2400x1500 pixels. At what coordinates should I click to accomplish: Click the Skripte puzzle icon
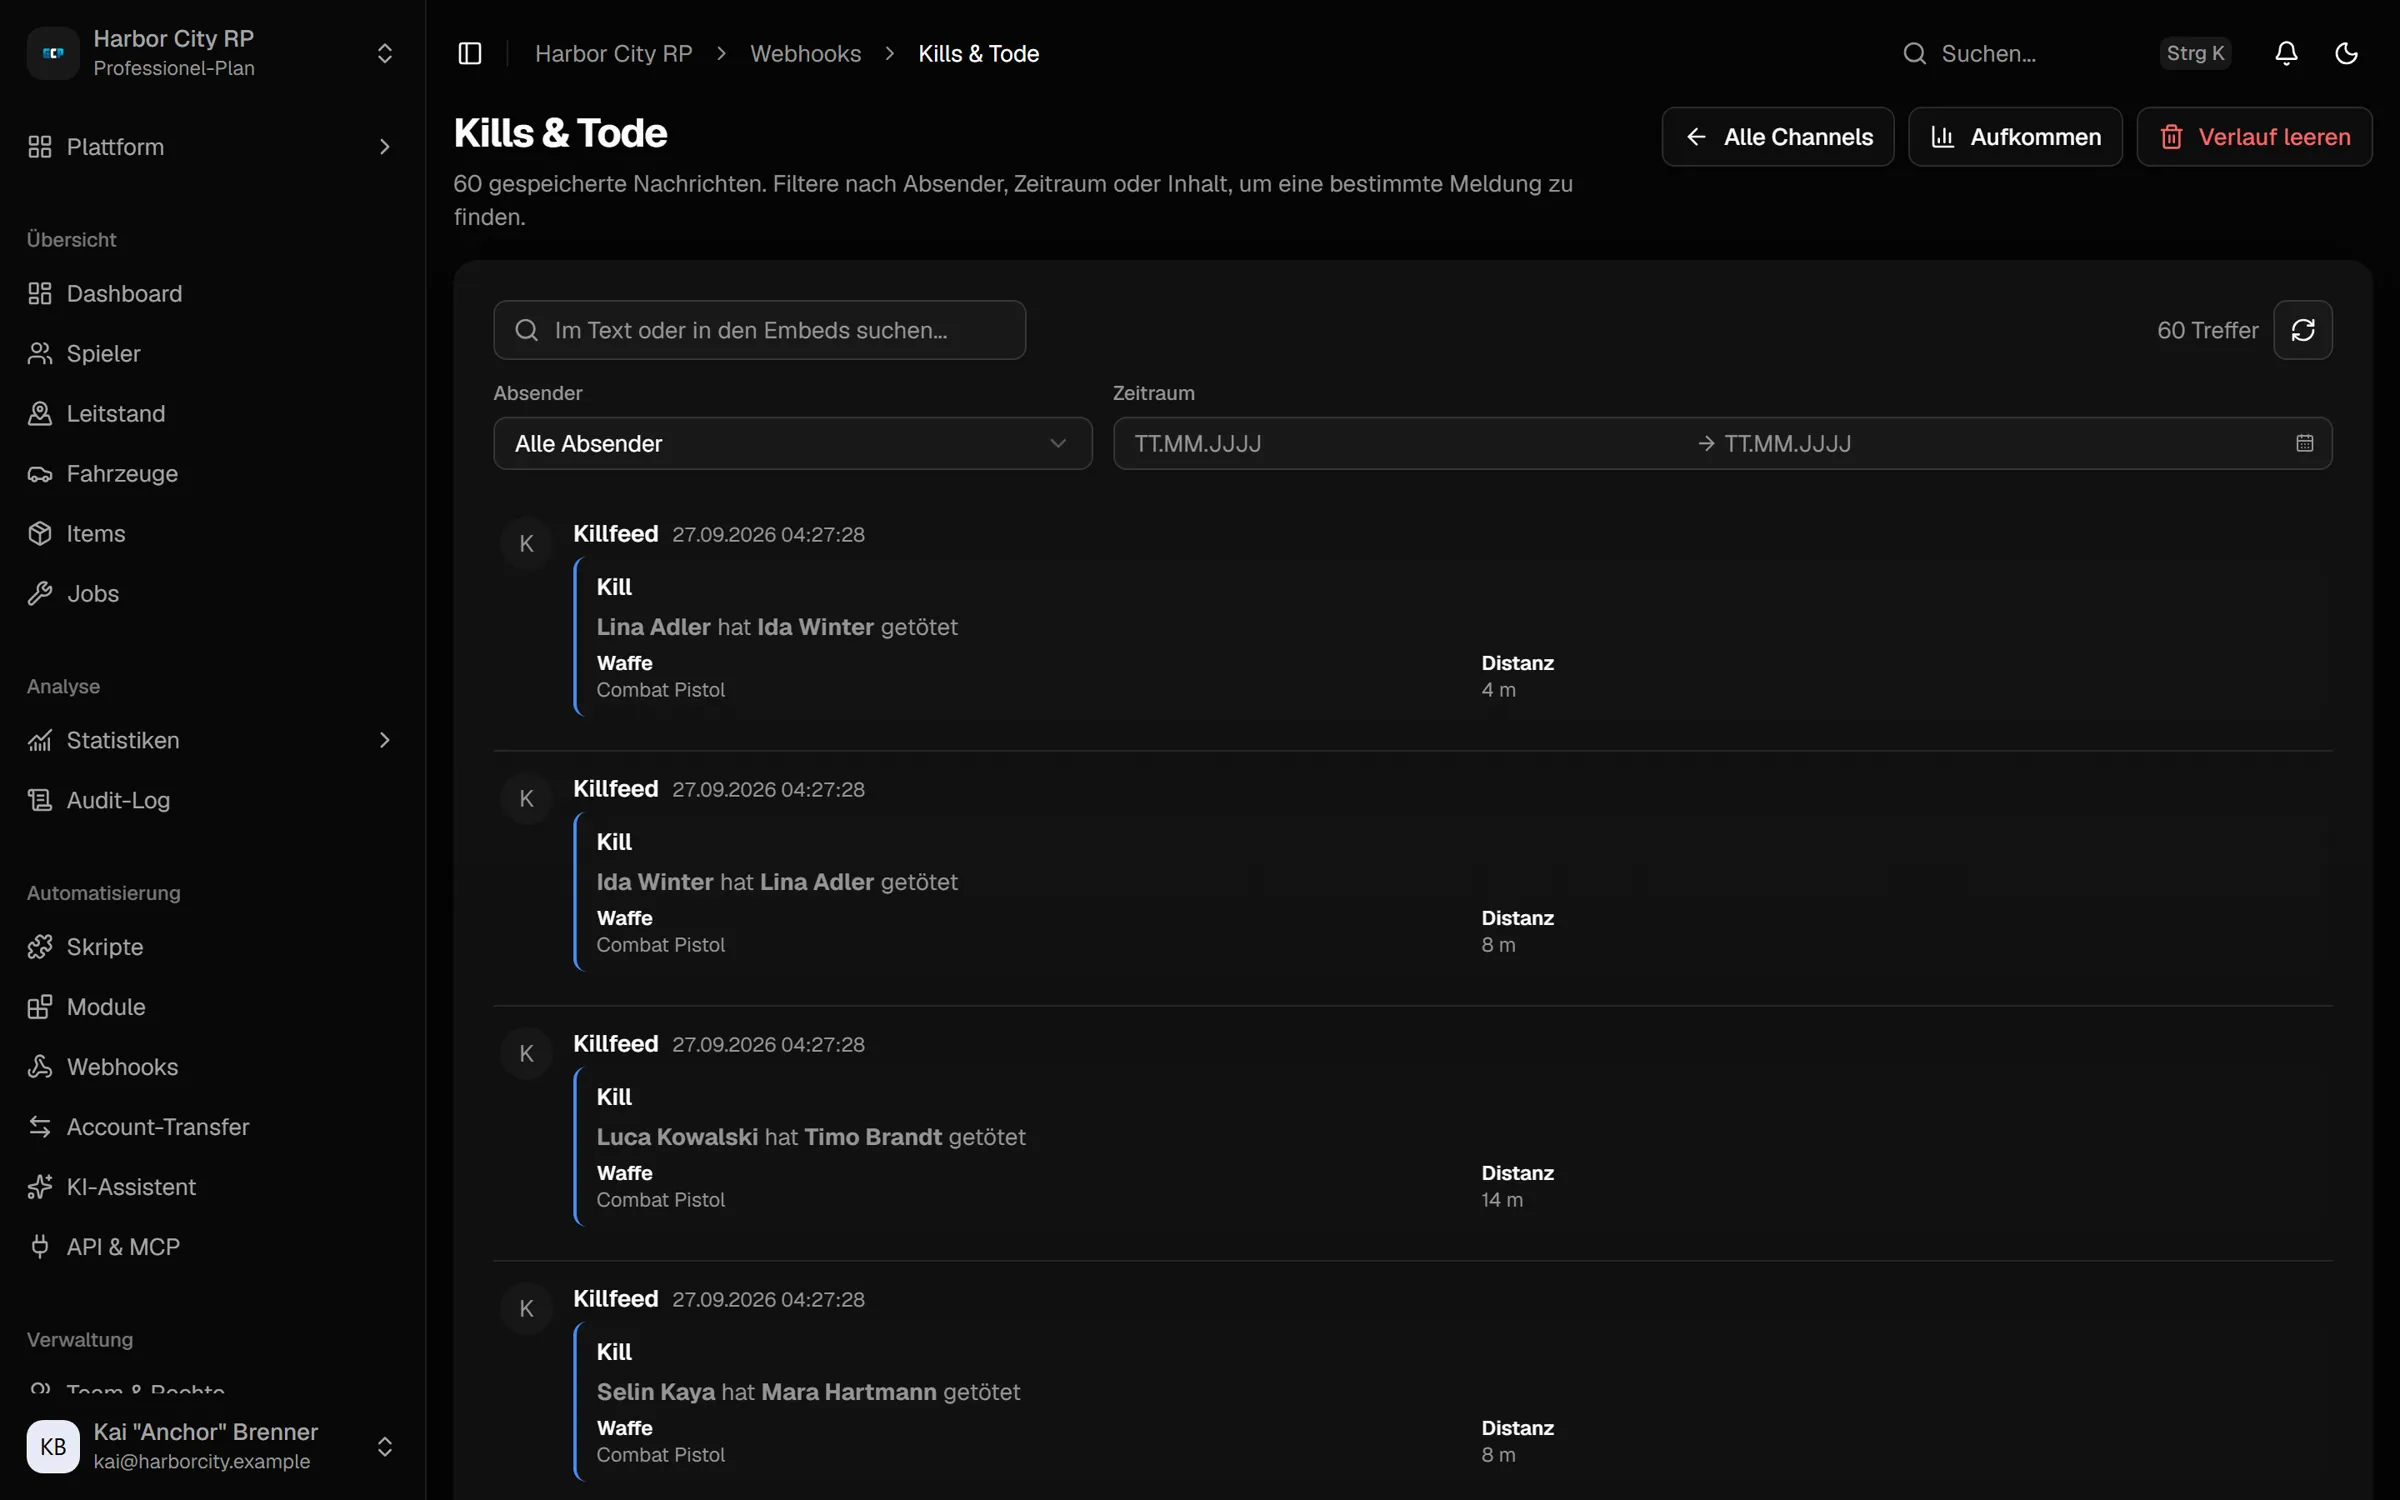click(40, 946)
